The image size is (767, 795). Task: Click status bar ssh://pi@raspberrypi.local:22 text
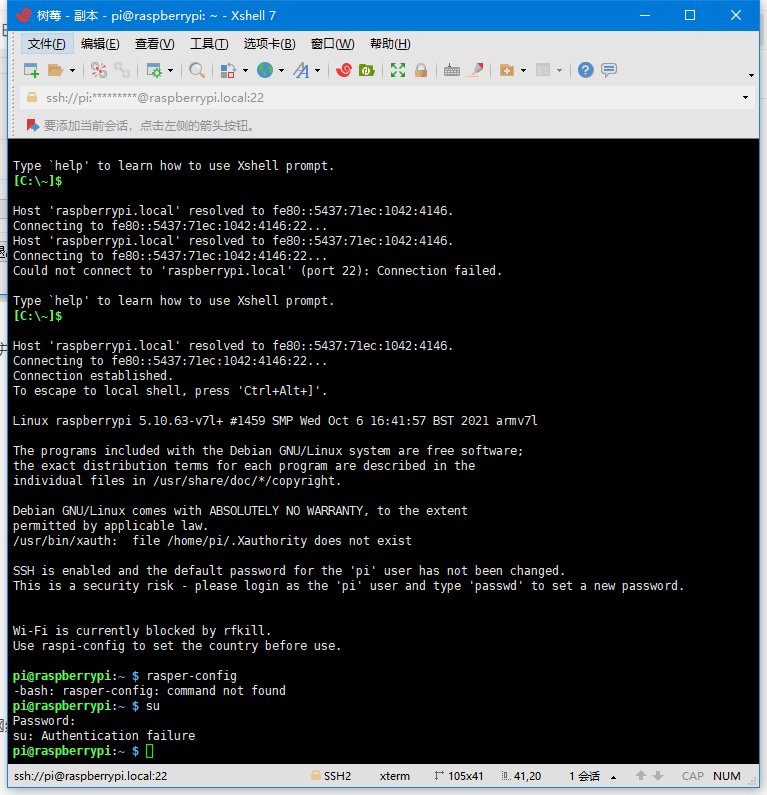(90, 776)
